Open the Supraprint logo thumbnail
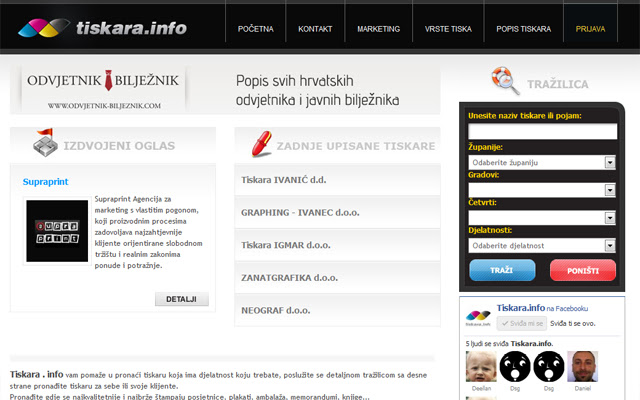 (57, 231)
